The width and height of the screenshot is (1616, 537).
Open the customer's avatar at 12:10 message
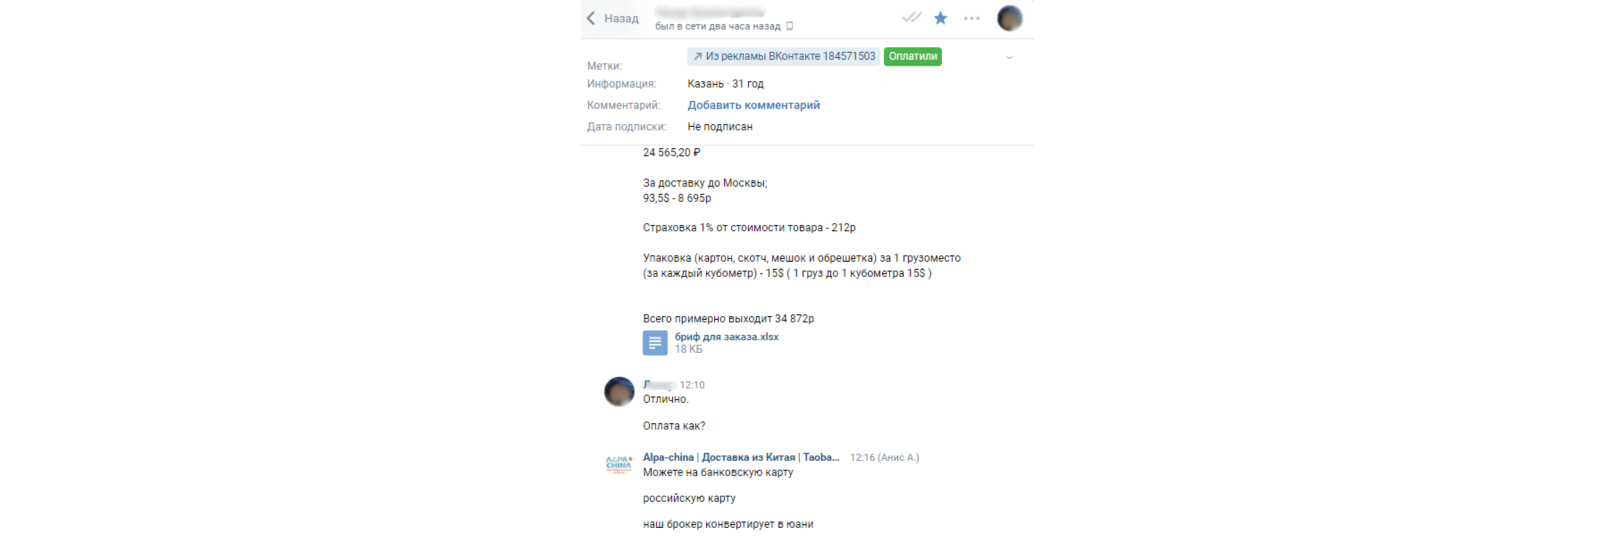click(619, 392)
